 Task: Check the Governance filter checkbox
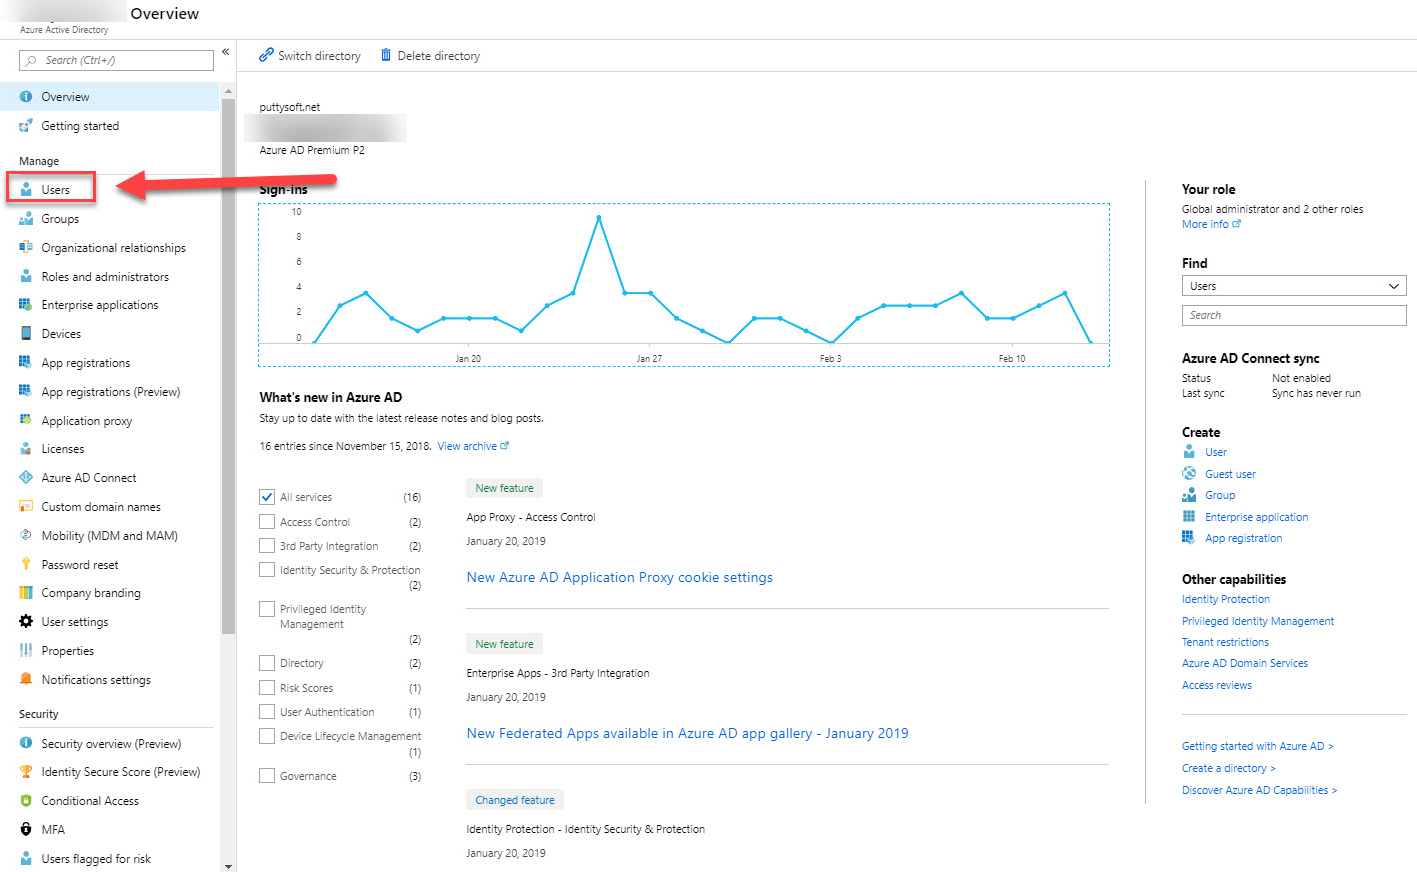[x=267, y=776]
